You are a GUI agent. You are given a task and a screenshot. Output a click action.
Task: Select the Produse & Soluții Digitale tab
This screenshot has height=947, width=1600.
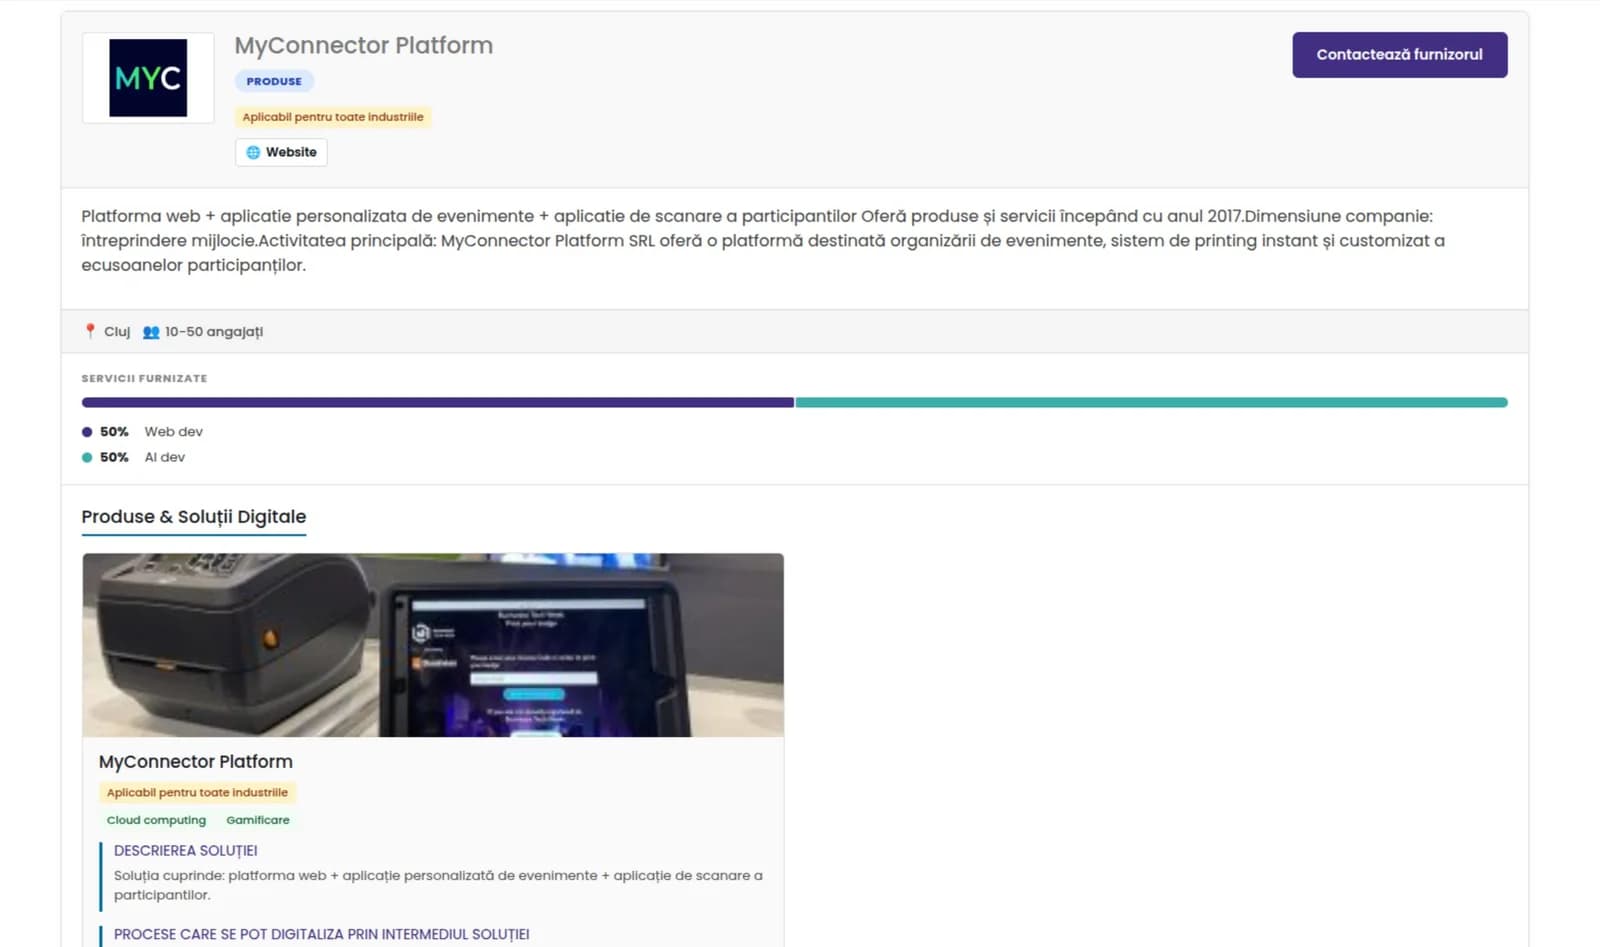194,517
